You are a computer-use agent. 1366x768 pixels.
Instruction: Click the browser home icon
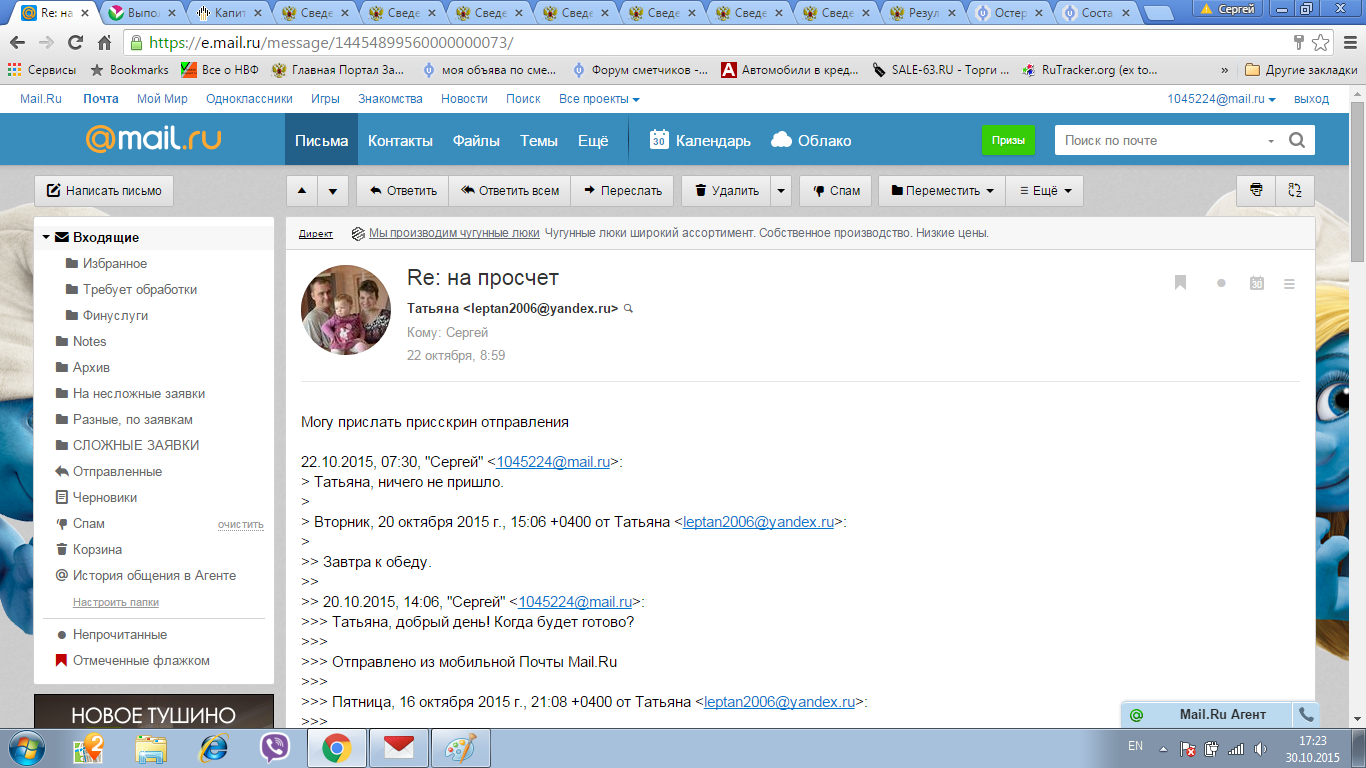(104, 43)
